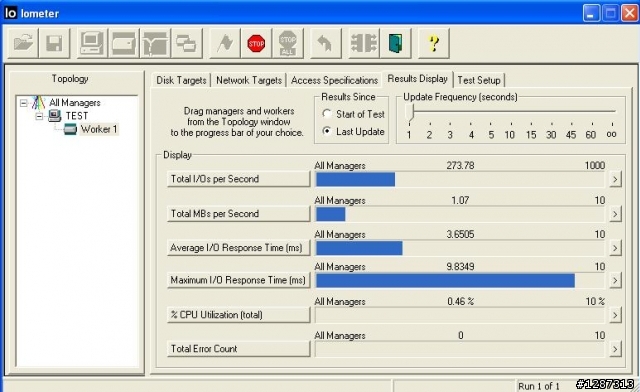The width and height of the screenshot is (640, 392).
Task: Click the 0.46 % CPU value
Action: pos(460,301)
